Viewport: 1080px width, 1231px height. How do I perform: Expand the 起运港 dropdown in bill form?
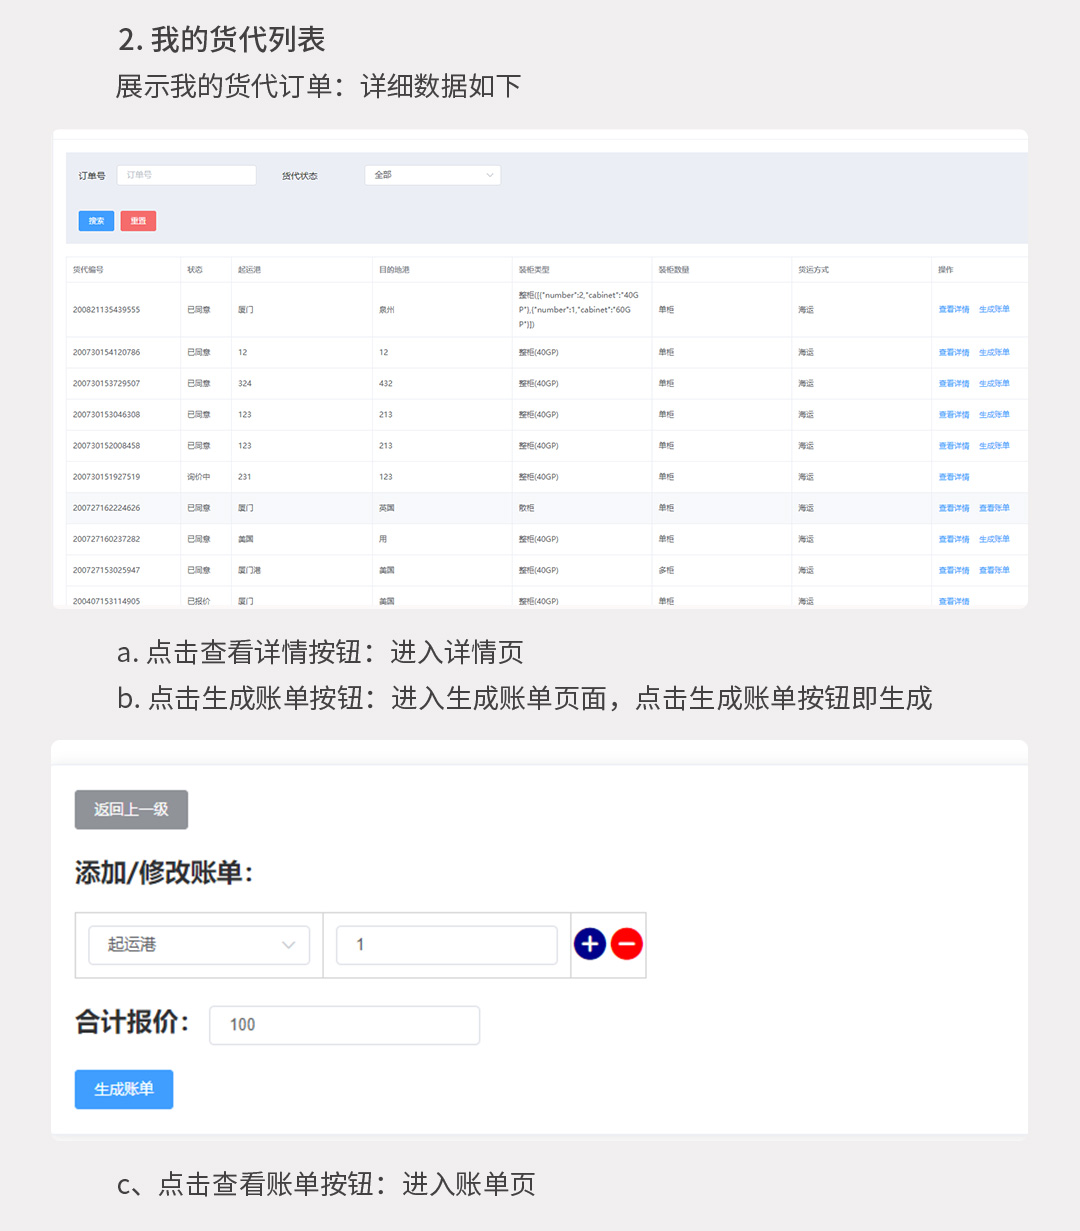click(199, 945)
